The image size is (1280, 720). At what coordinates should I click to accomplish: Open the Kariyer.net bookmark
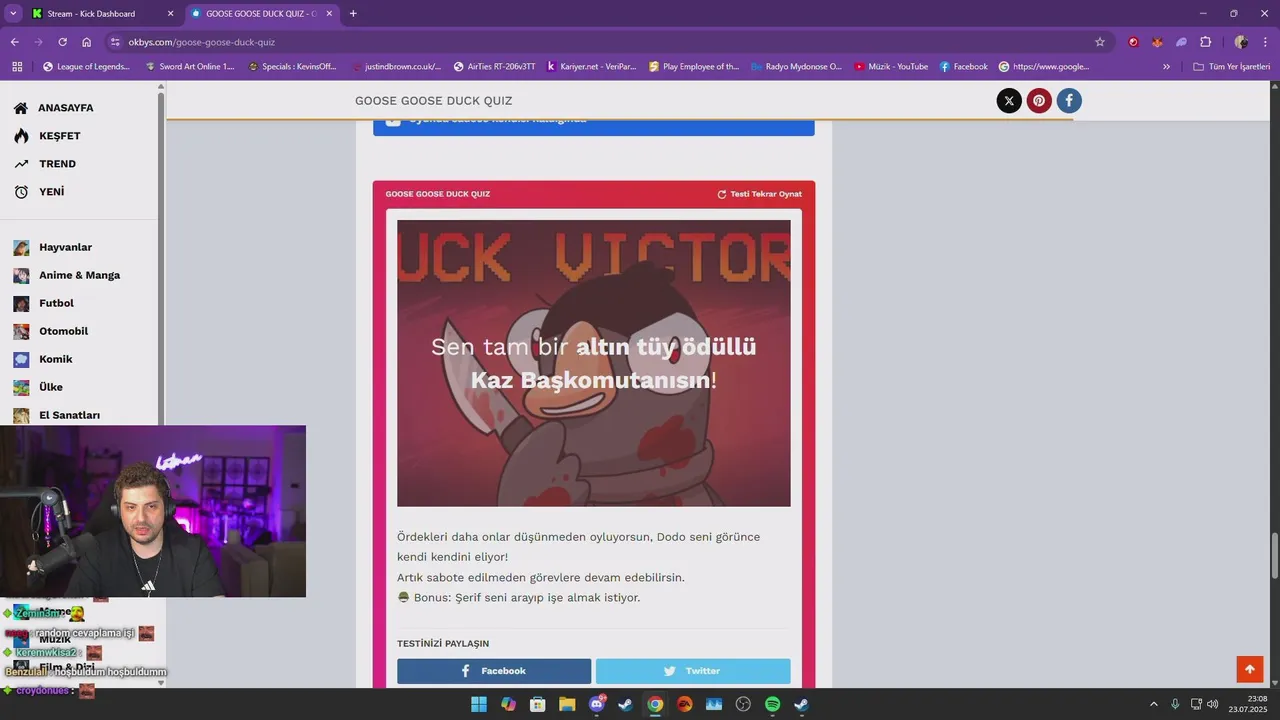(x=591, y=67)
